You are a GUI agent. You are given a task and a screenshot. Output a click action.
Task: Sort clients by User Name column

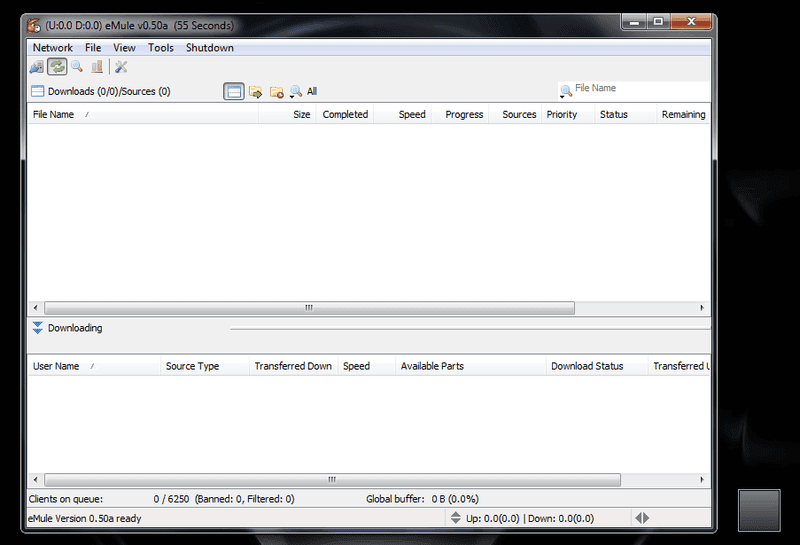tap(94, 366)
